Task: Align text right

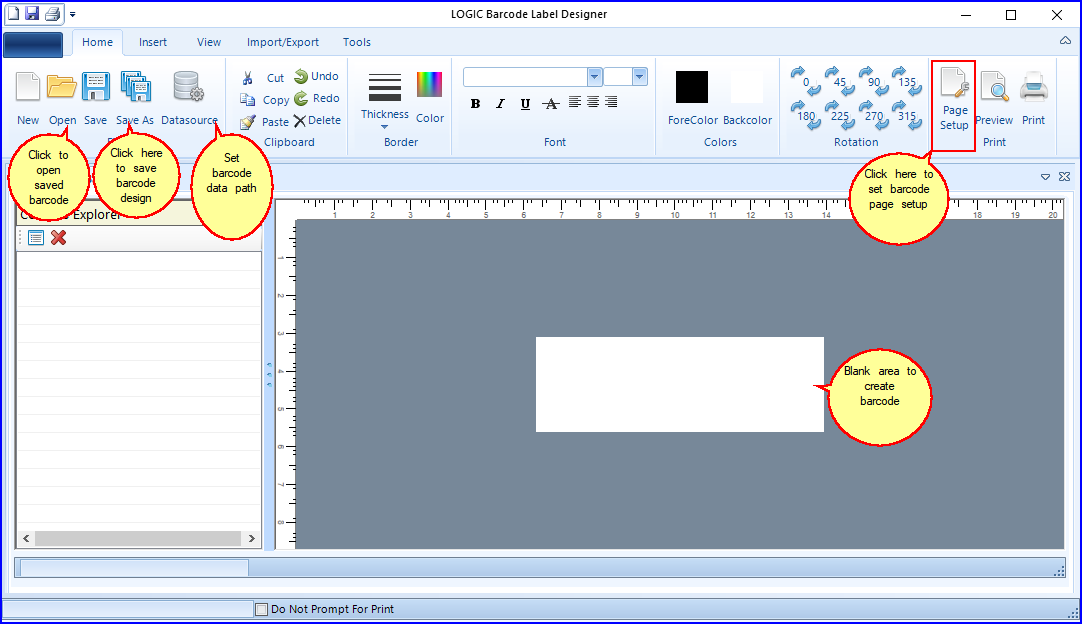Action: pyautogui.click(x=611, y=102)
